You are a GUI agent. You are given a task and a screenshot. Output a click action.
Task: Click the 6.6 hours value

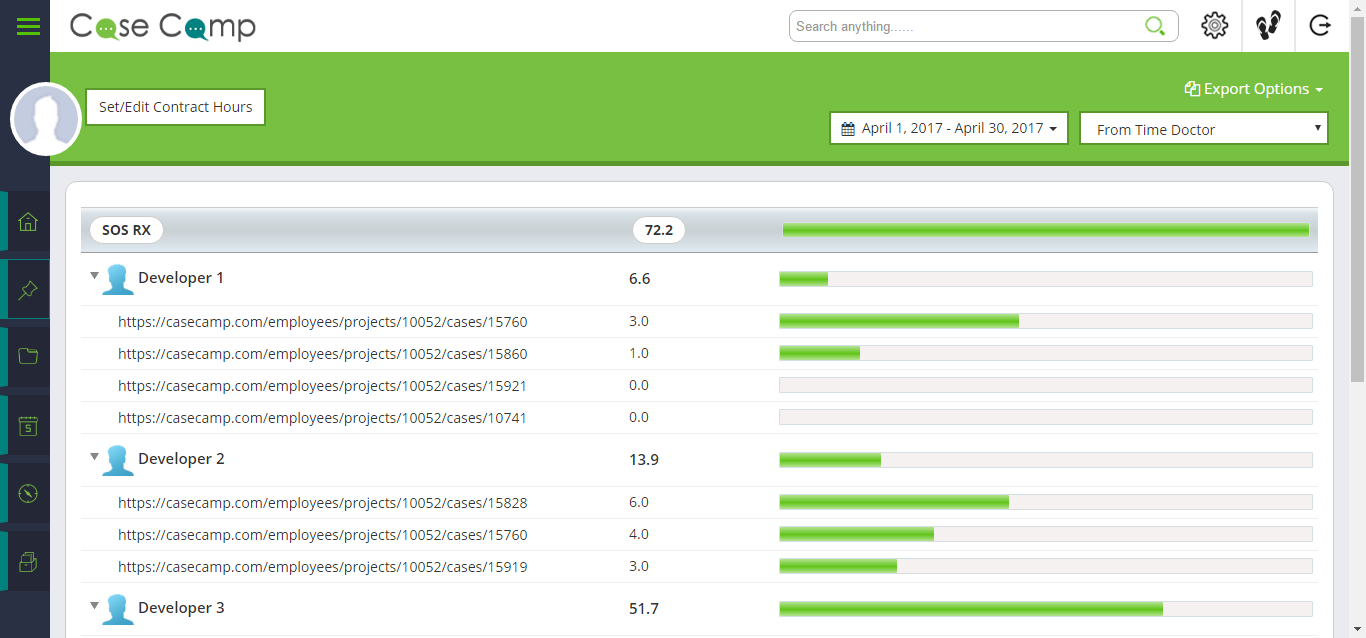coord(640,279)
